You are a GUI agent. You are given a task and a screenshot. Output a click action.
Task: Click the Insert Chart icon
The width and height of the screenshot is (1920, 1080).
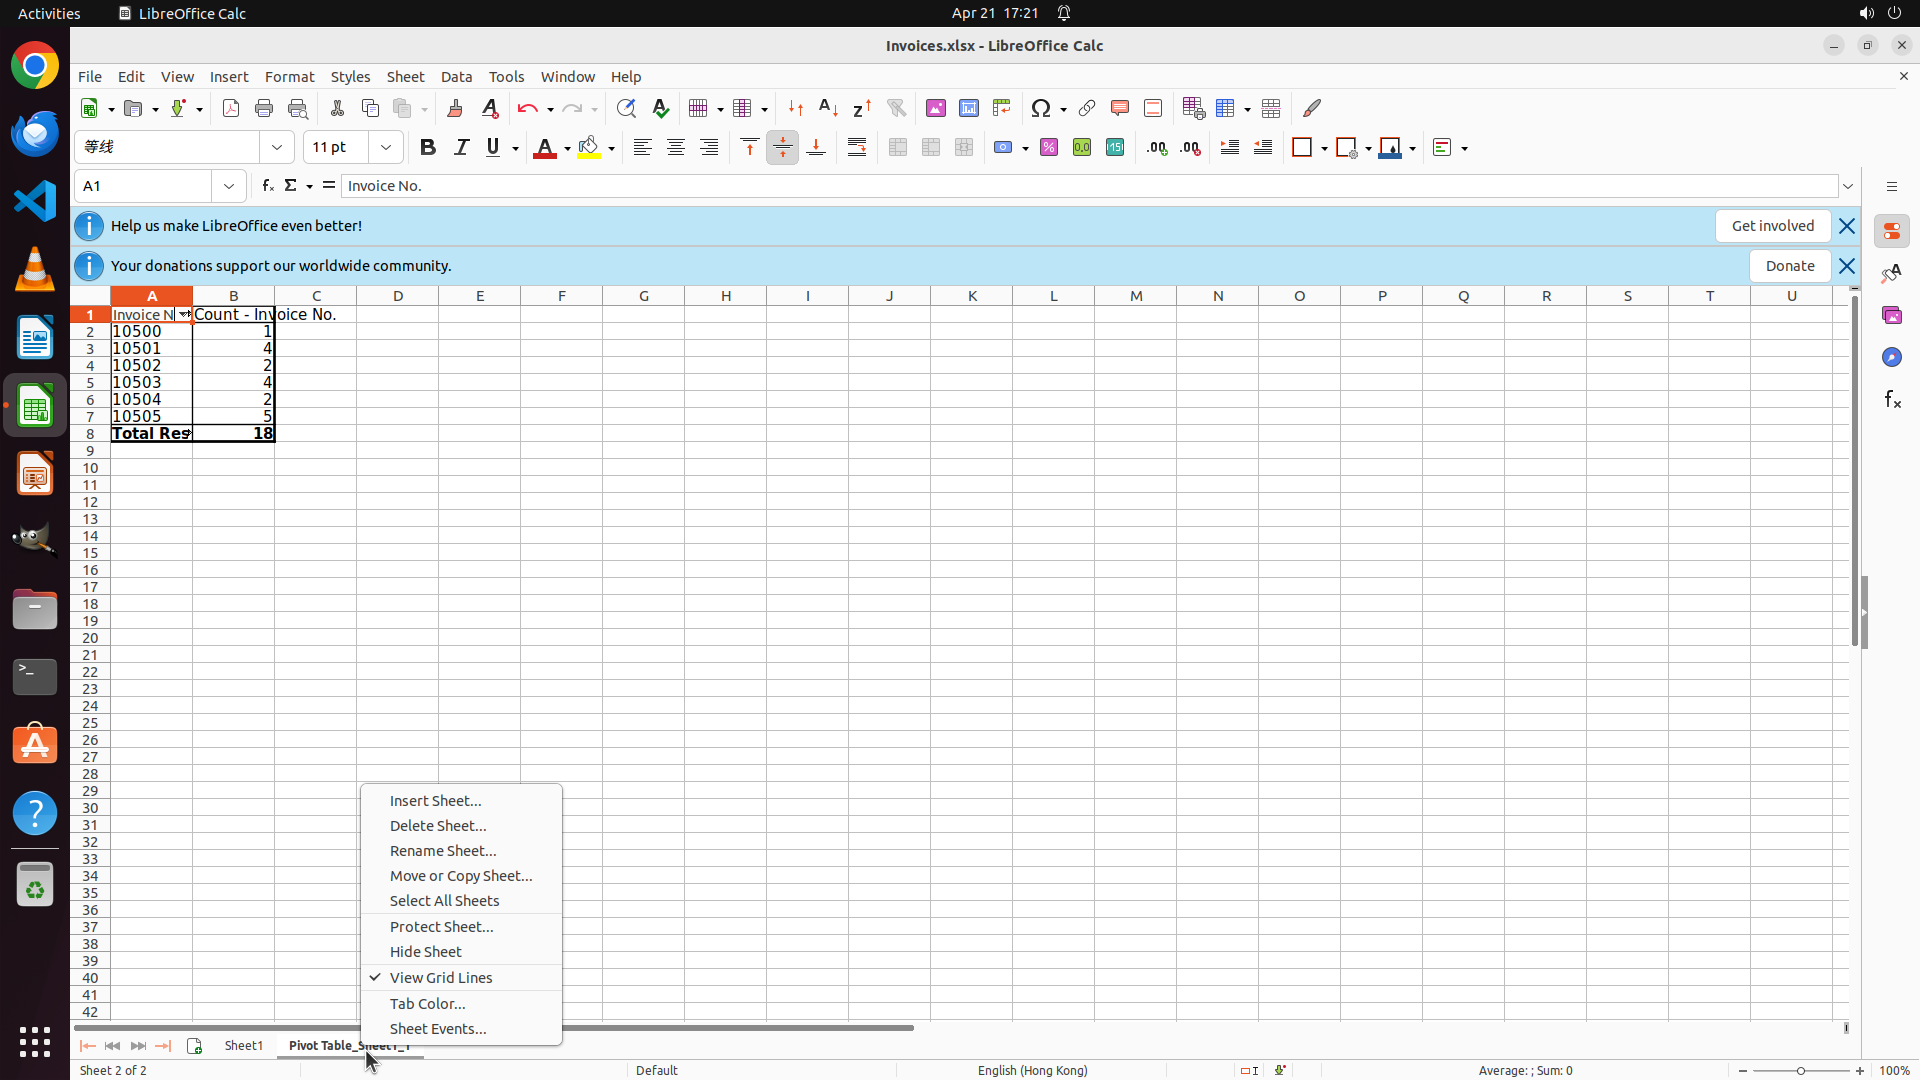tap(968, 108)
